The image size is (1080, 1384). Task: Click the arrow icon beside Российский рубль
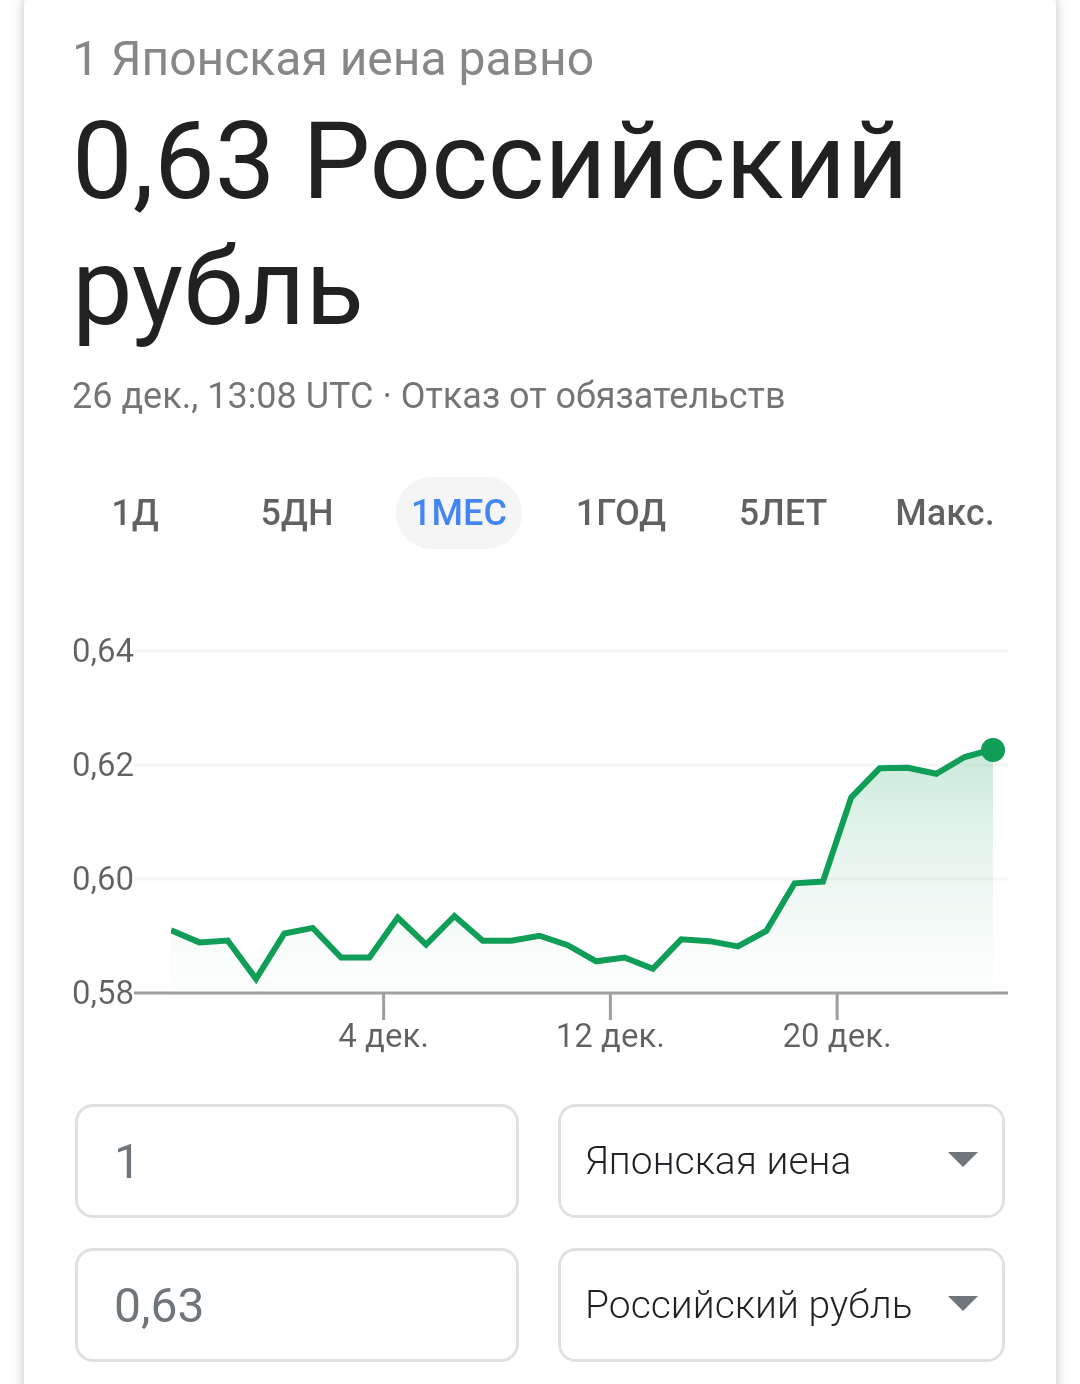point(962,1304)
